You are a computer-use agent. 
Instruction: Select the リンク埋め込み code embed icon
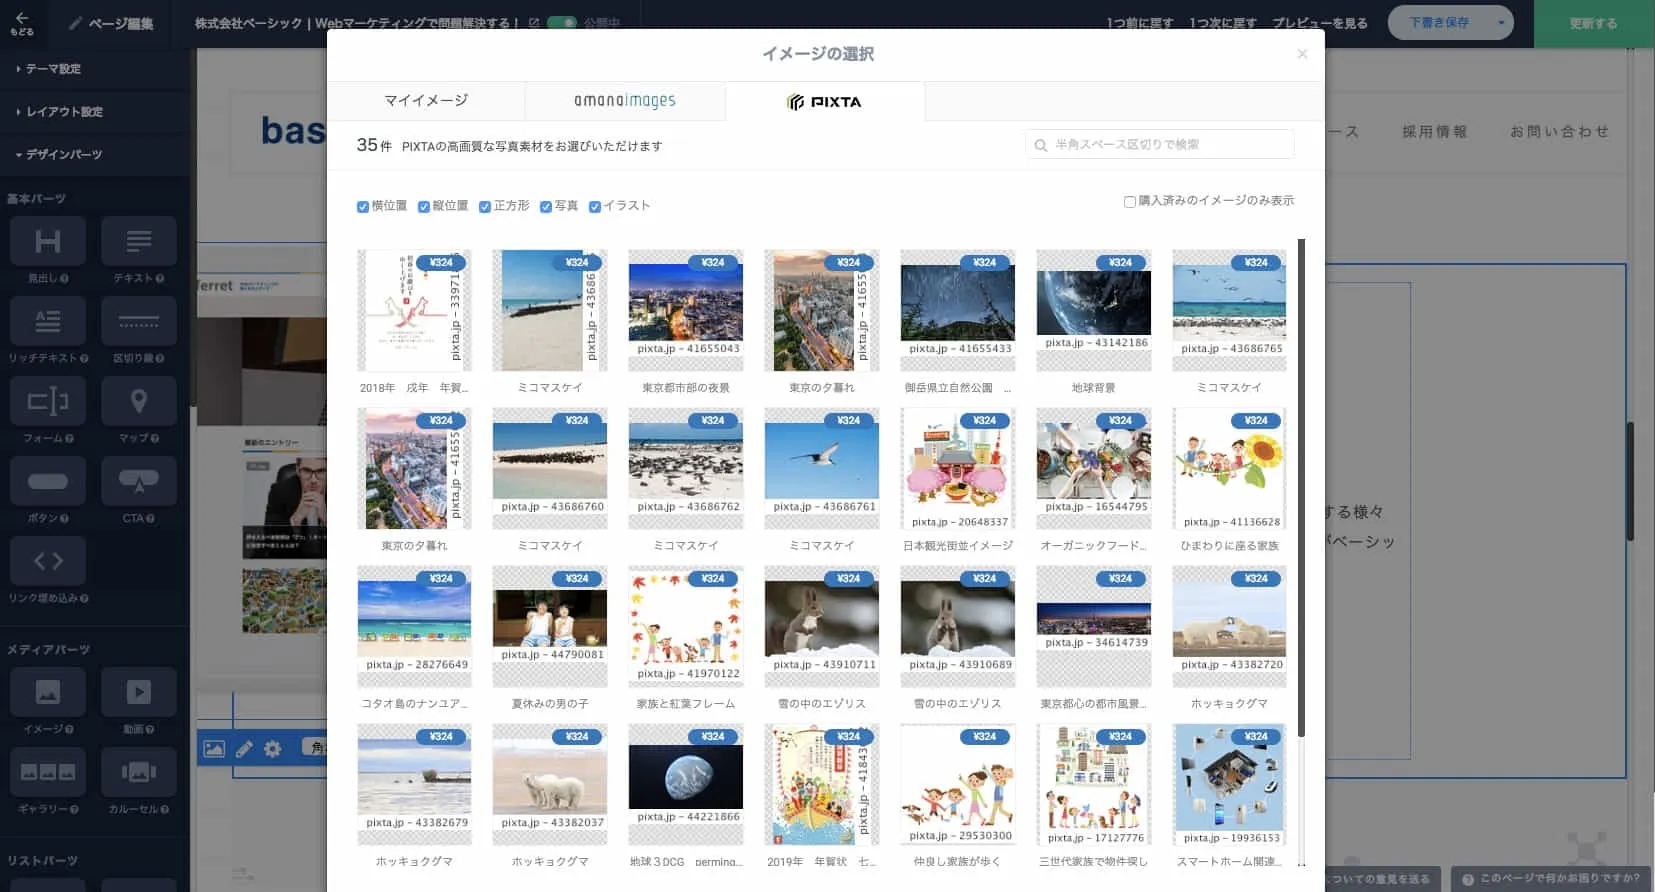coord(47,561)
